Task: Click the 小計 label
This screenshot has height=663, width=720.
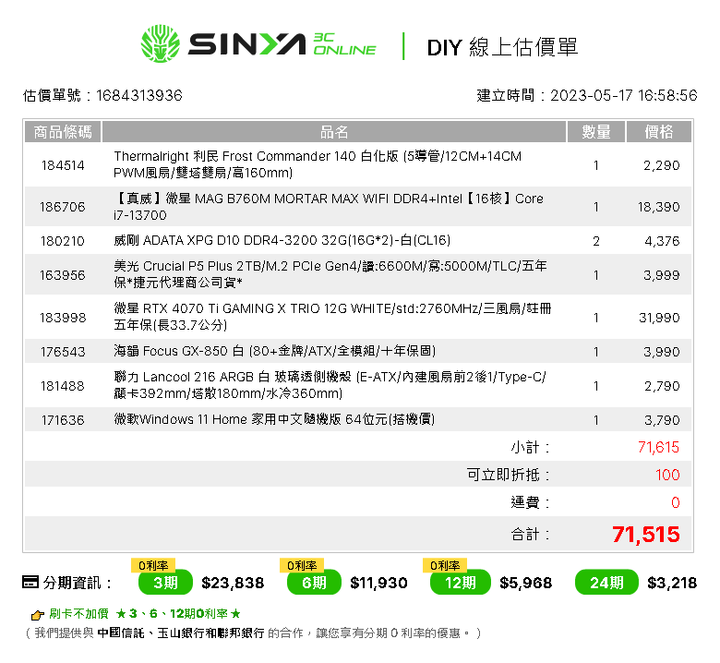Action: 530,447
